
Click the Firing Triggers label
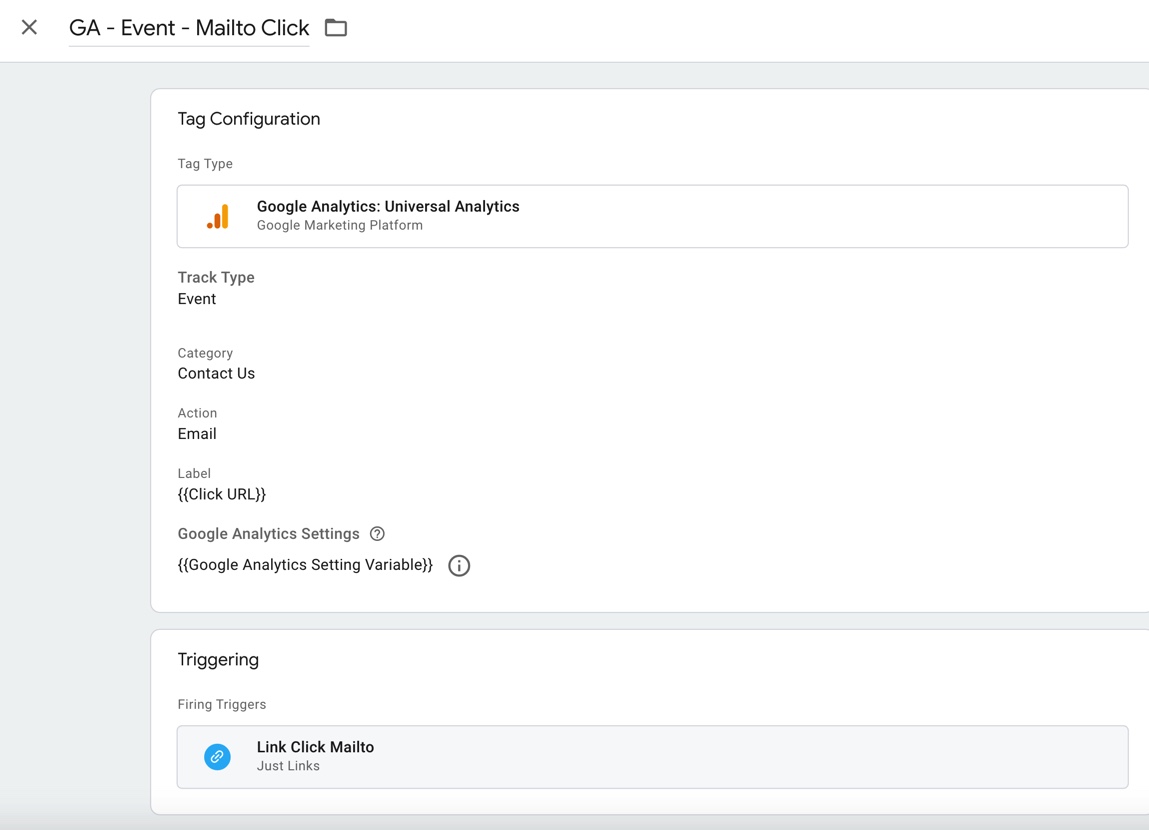click(x=221, y=705)
